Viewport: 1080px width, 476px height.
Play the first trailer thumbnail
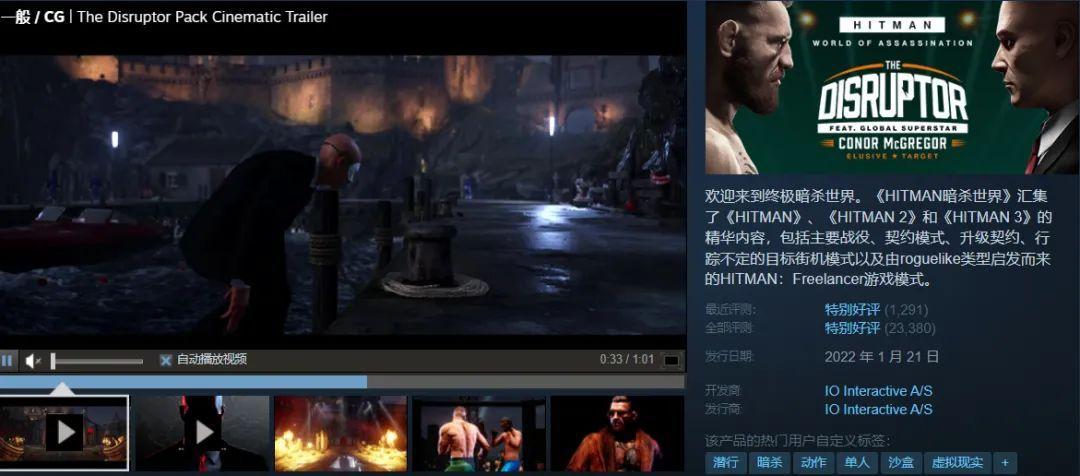[x=64, y=432]
